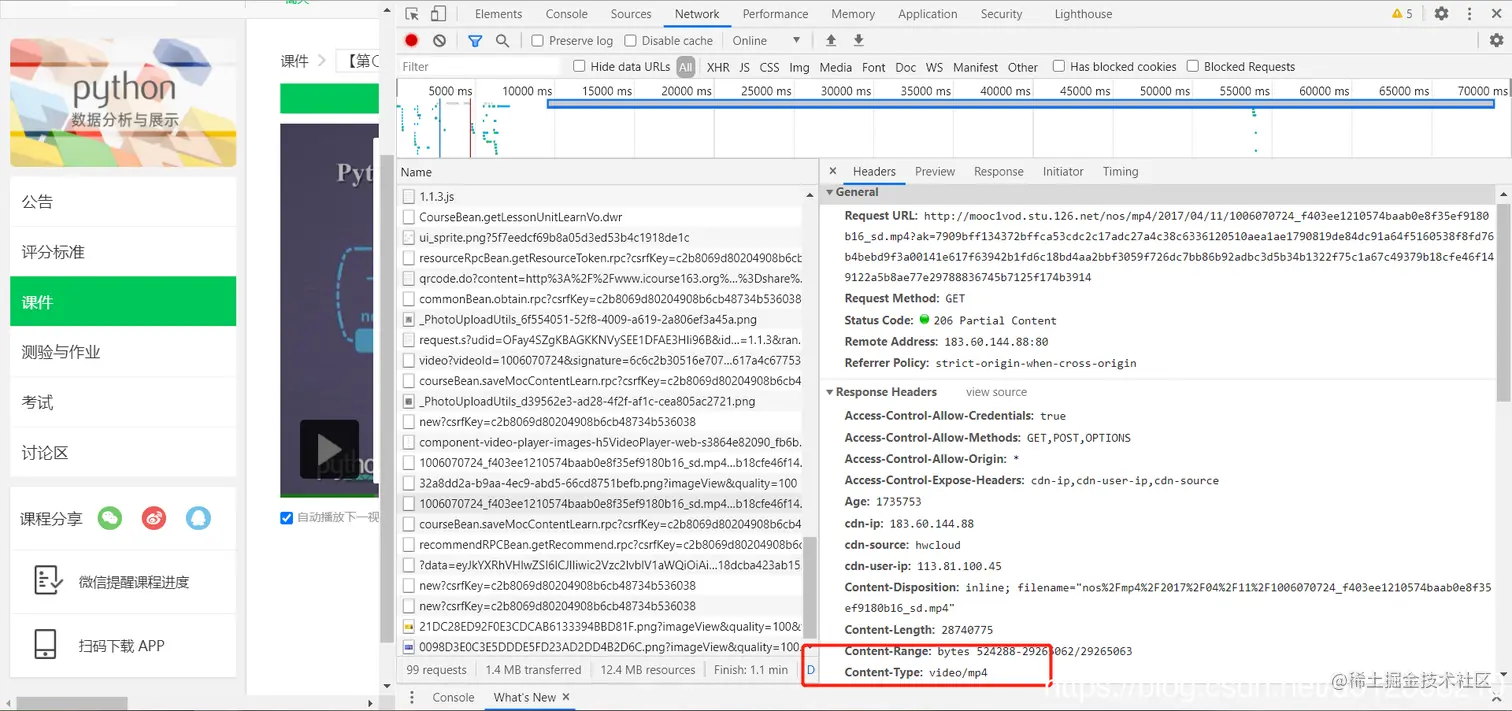Close the request details pane X
1512x711 pixels.
tap(833, 171)
